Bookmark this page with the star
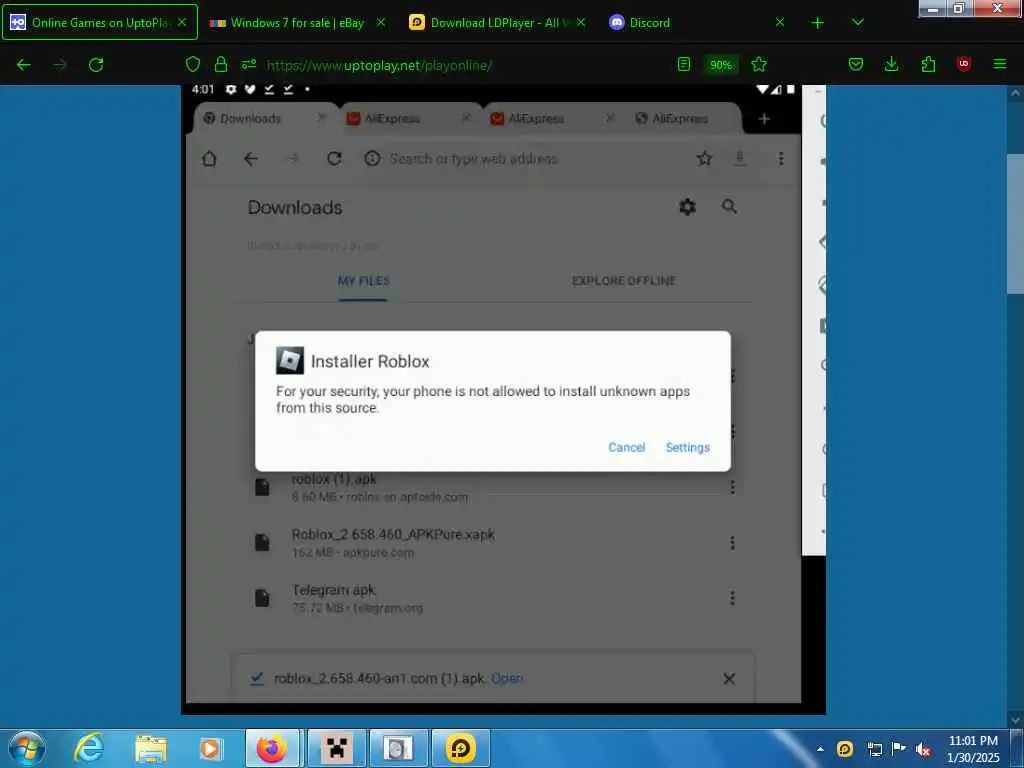The width and height of the screenshot is (1024, 768). pyautogui.click(x=759, y=65)
